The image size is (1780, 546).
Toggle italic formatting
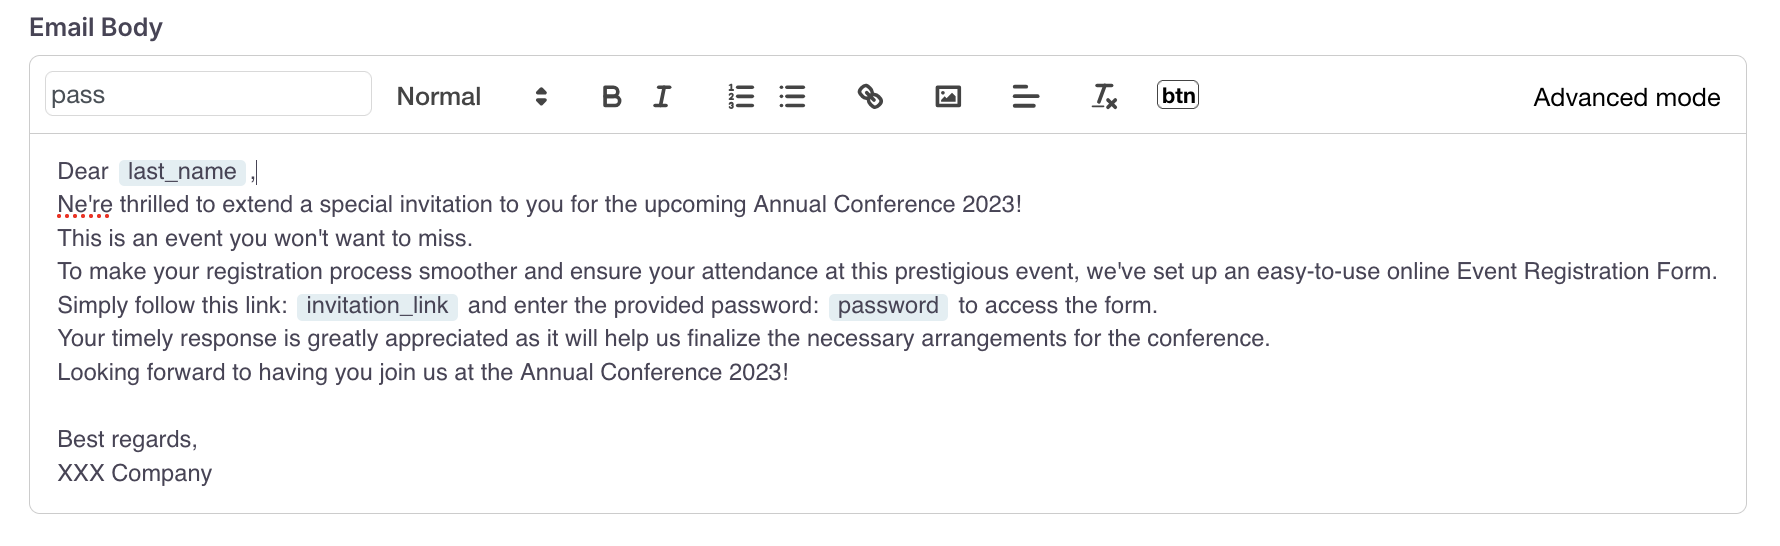[x=662, y=97]
